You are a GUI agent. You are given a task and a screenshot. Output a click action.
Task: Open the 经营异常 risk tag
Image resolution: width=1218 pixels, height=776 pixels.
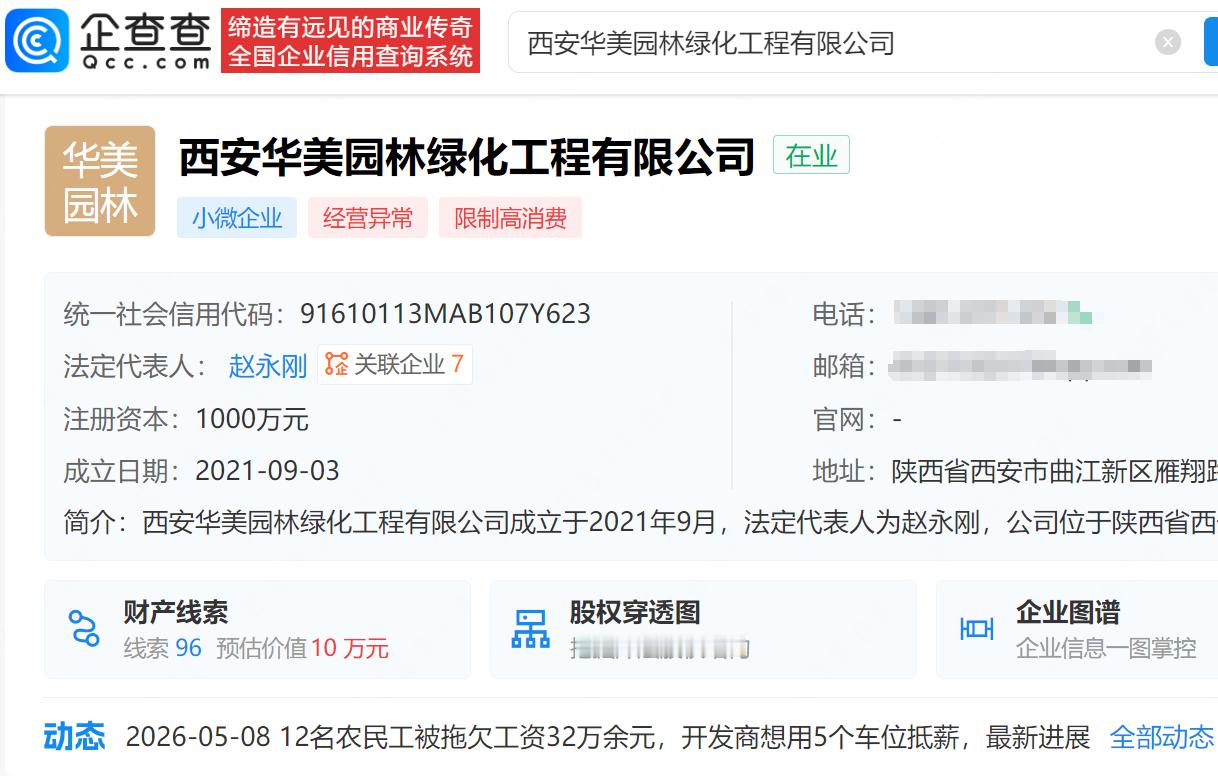pyautogui.click(x=368, y=218)
